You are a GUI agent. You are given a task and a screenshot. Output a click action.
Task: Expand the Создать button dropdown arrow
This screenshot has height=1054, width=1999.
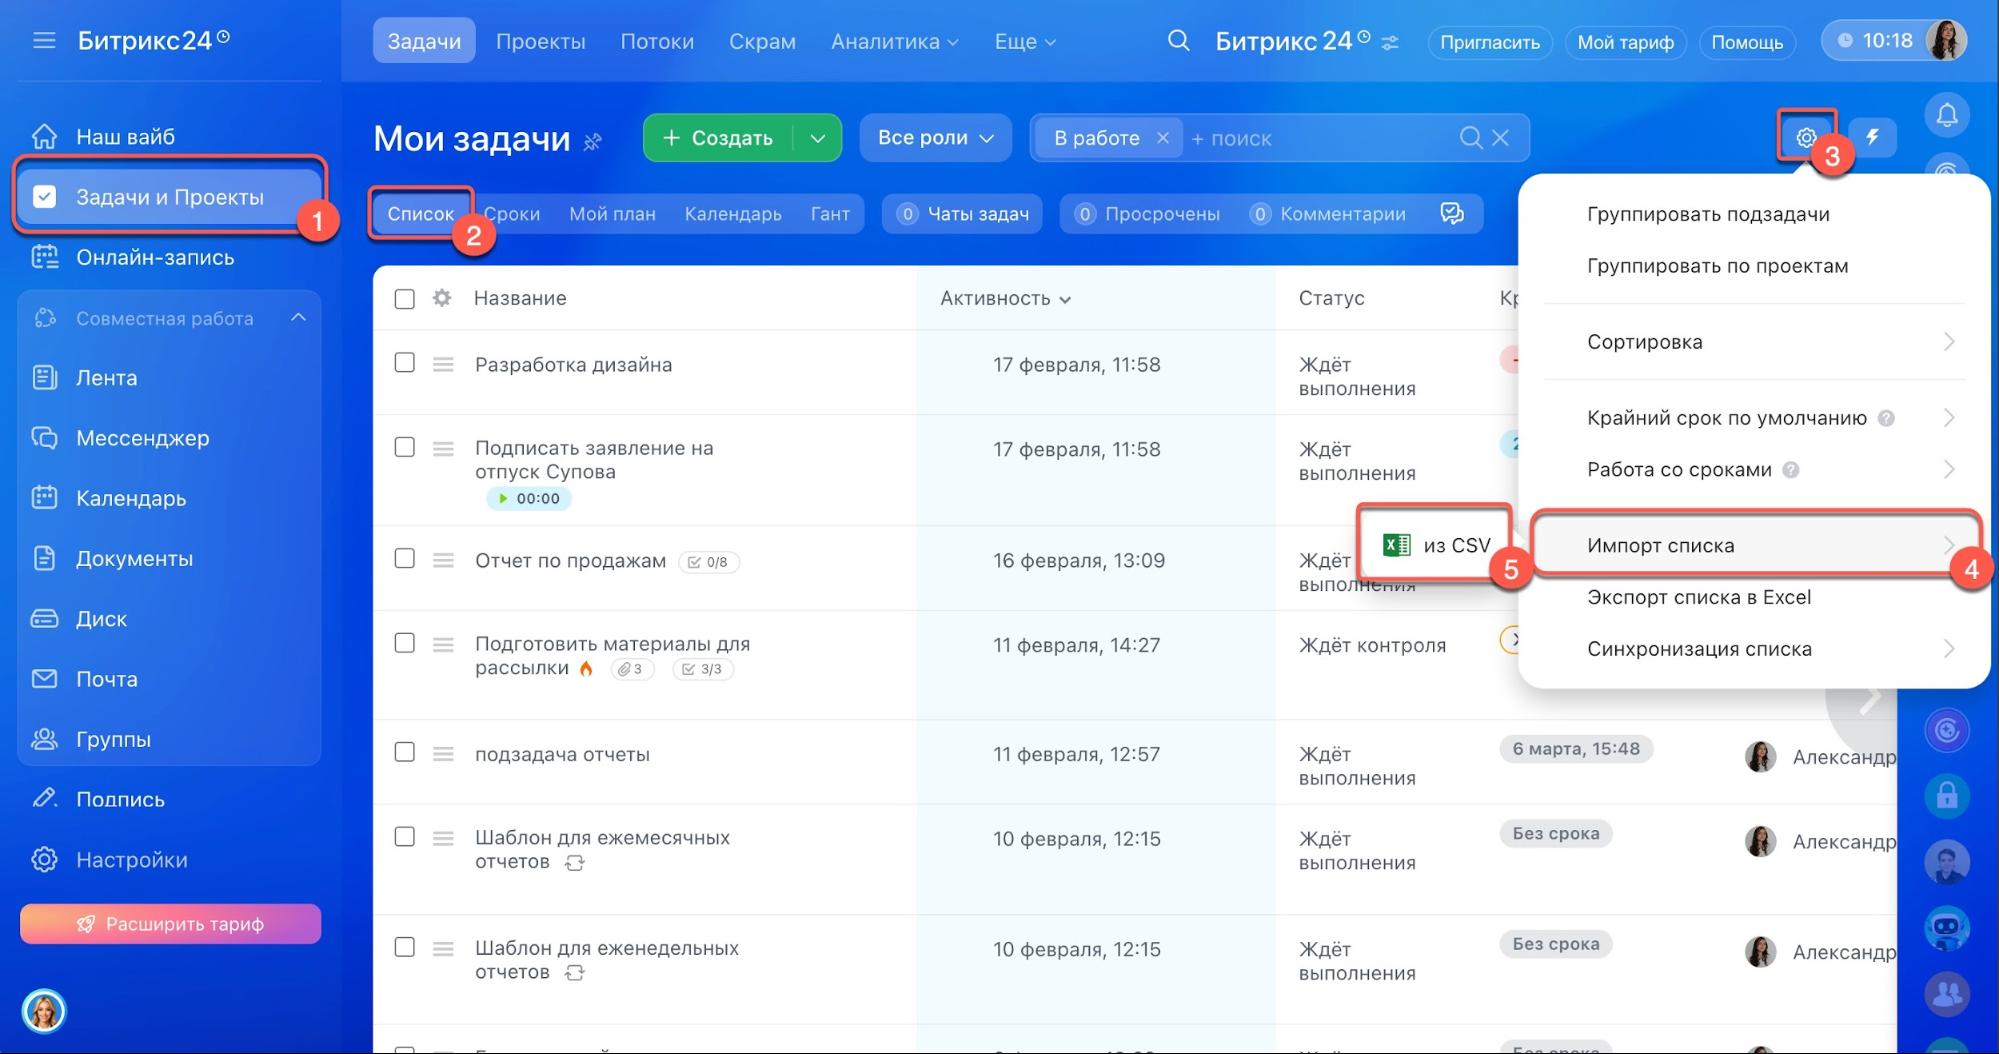818,138
